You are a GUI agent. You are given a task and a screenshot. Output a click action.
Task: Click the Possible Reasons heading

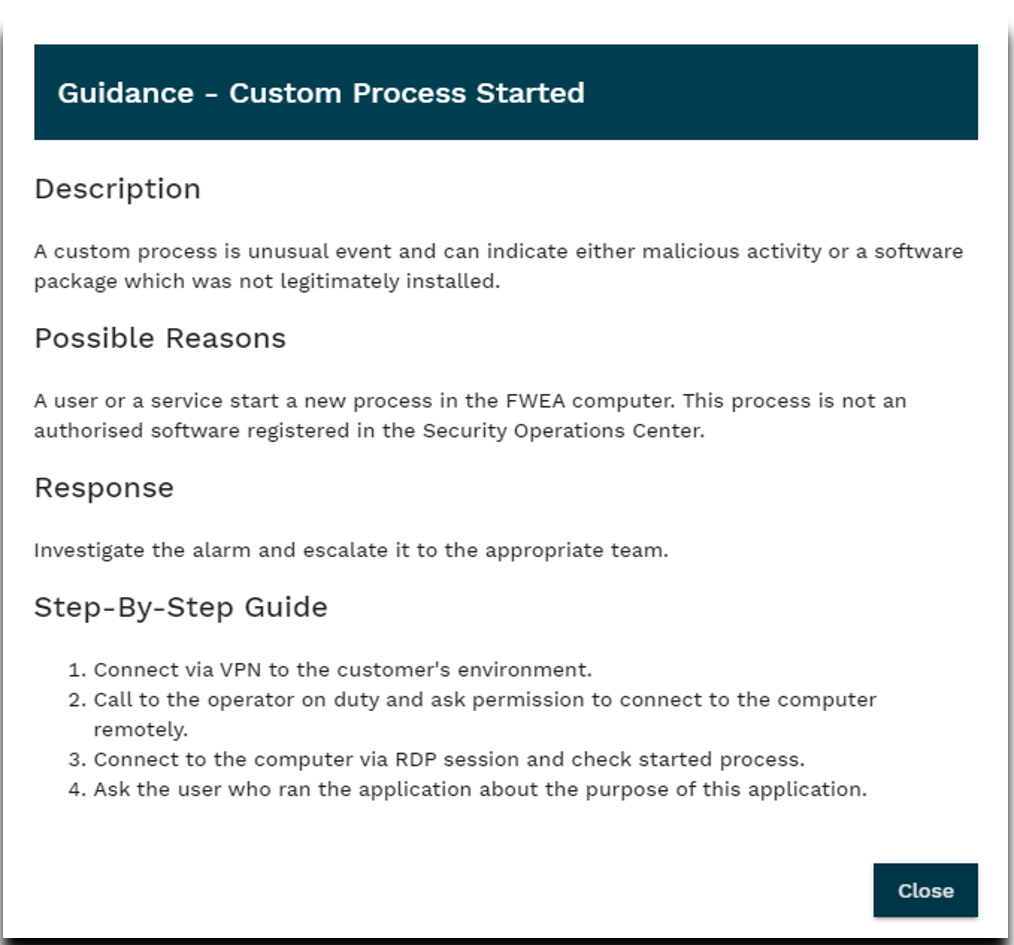[x=160, y=338]
